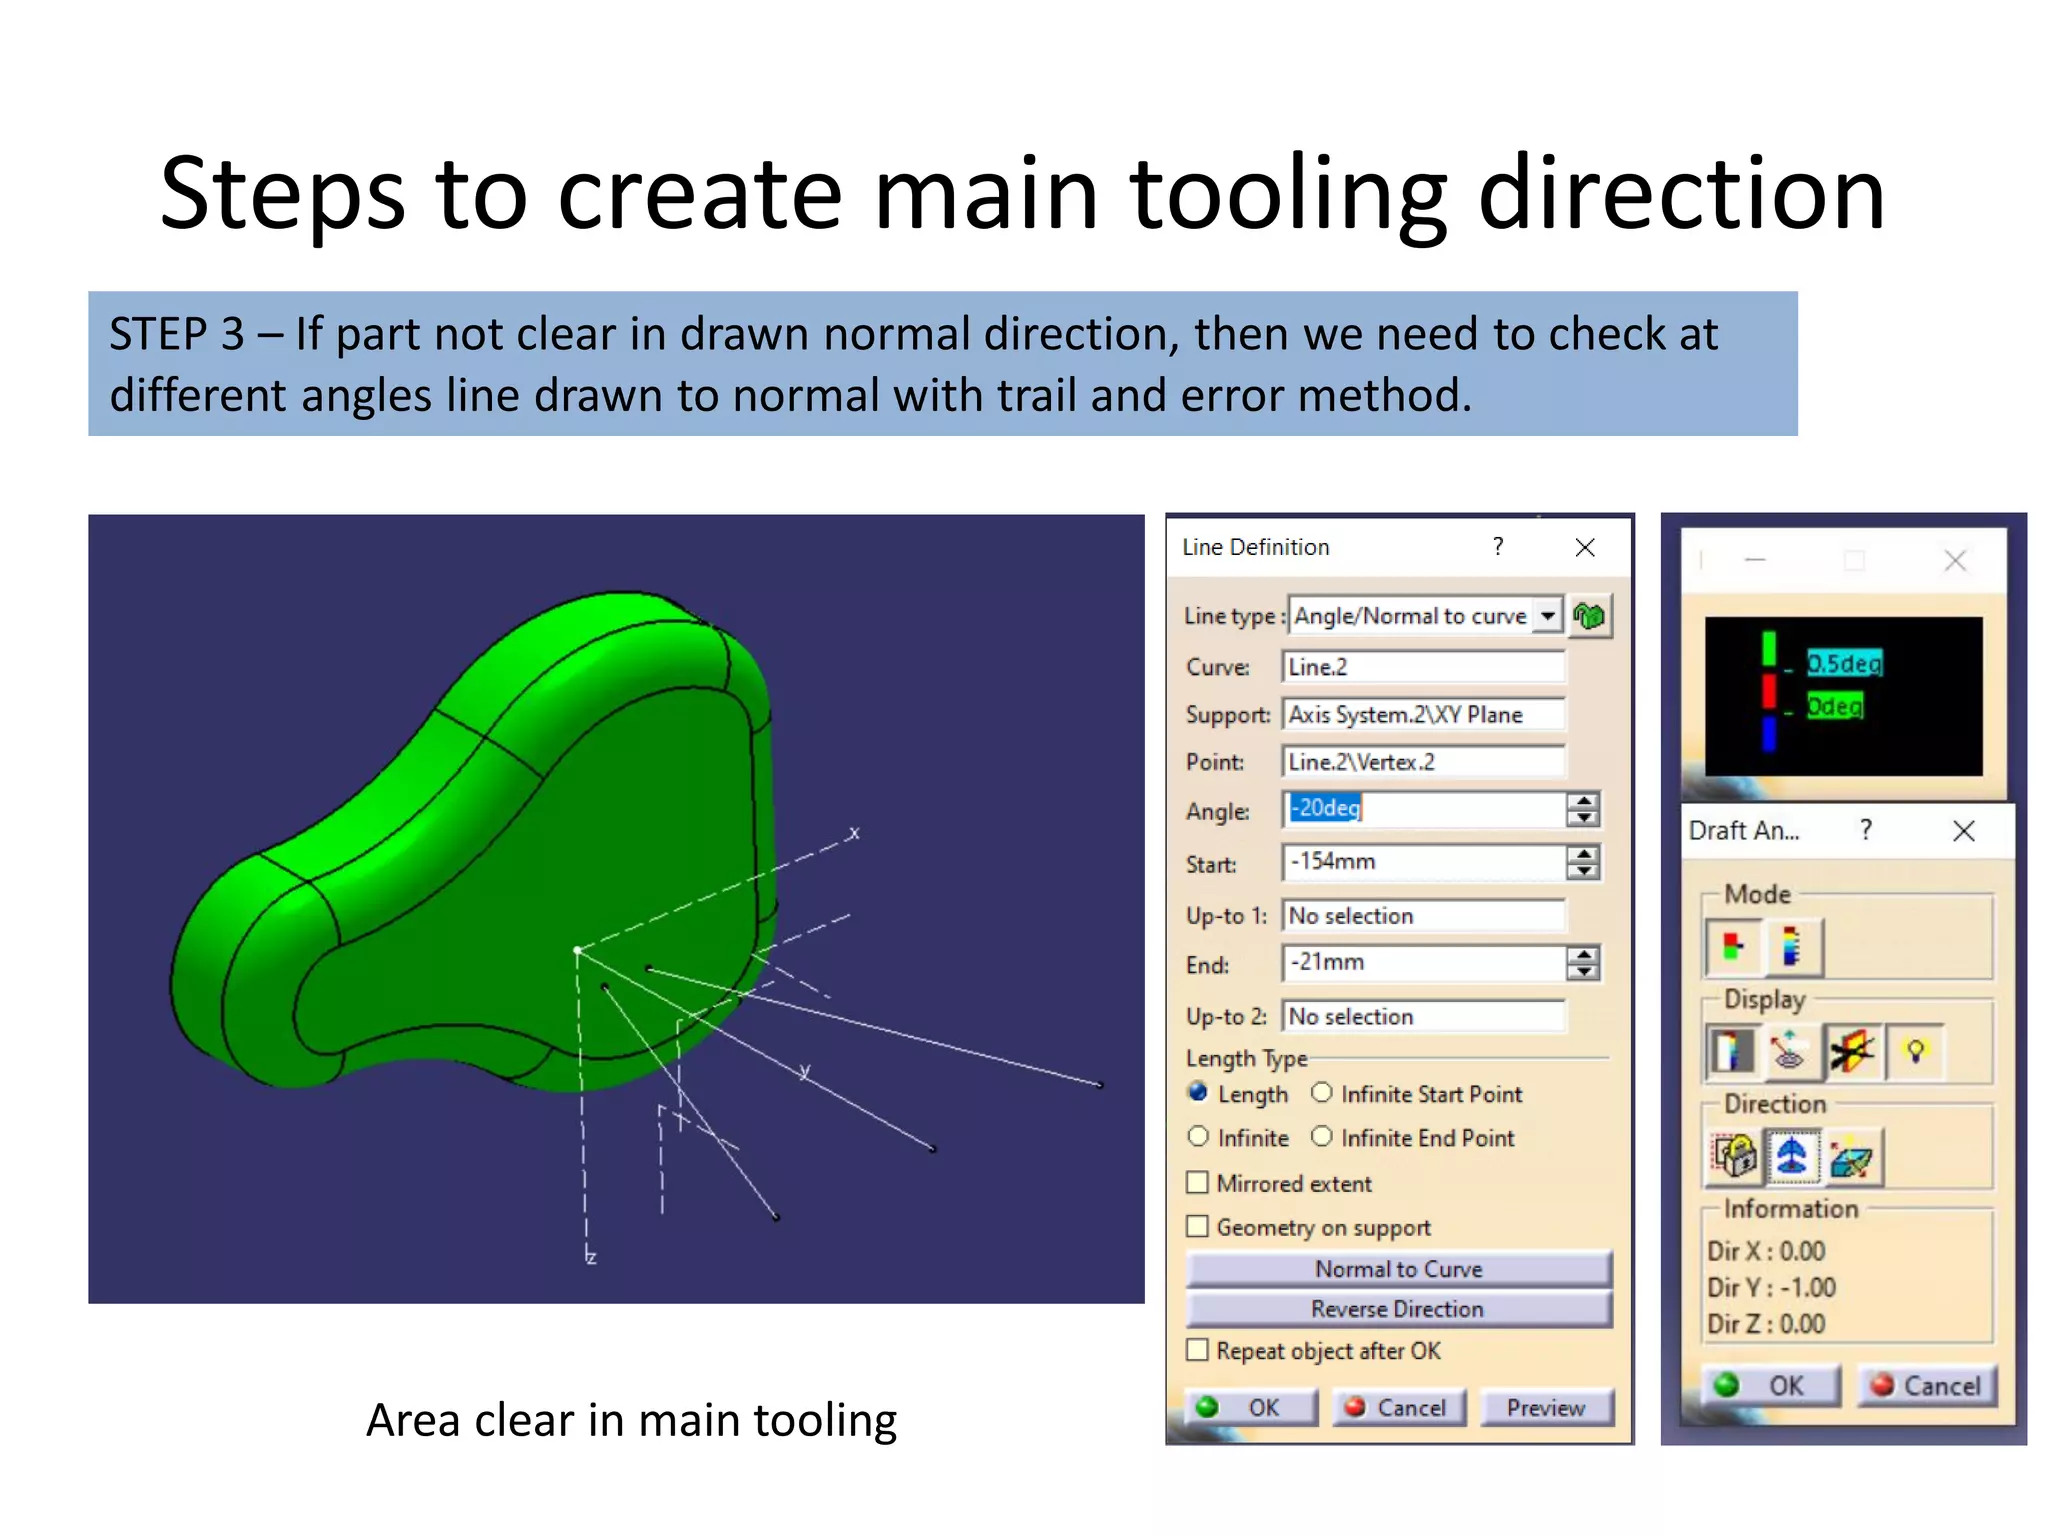Decrease the Angle value with down arrow
The width and height of the screenshot is (2048, 1536).
tap(1583, 818)
